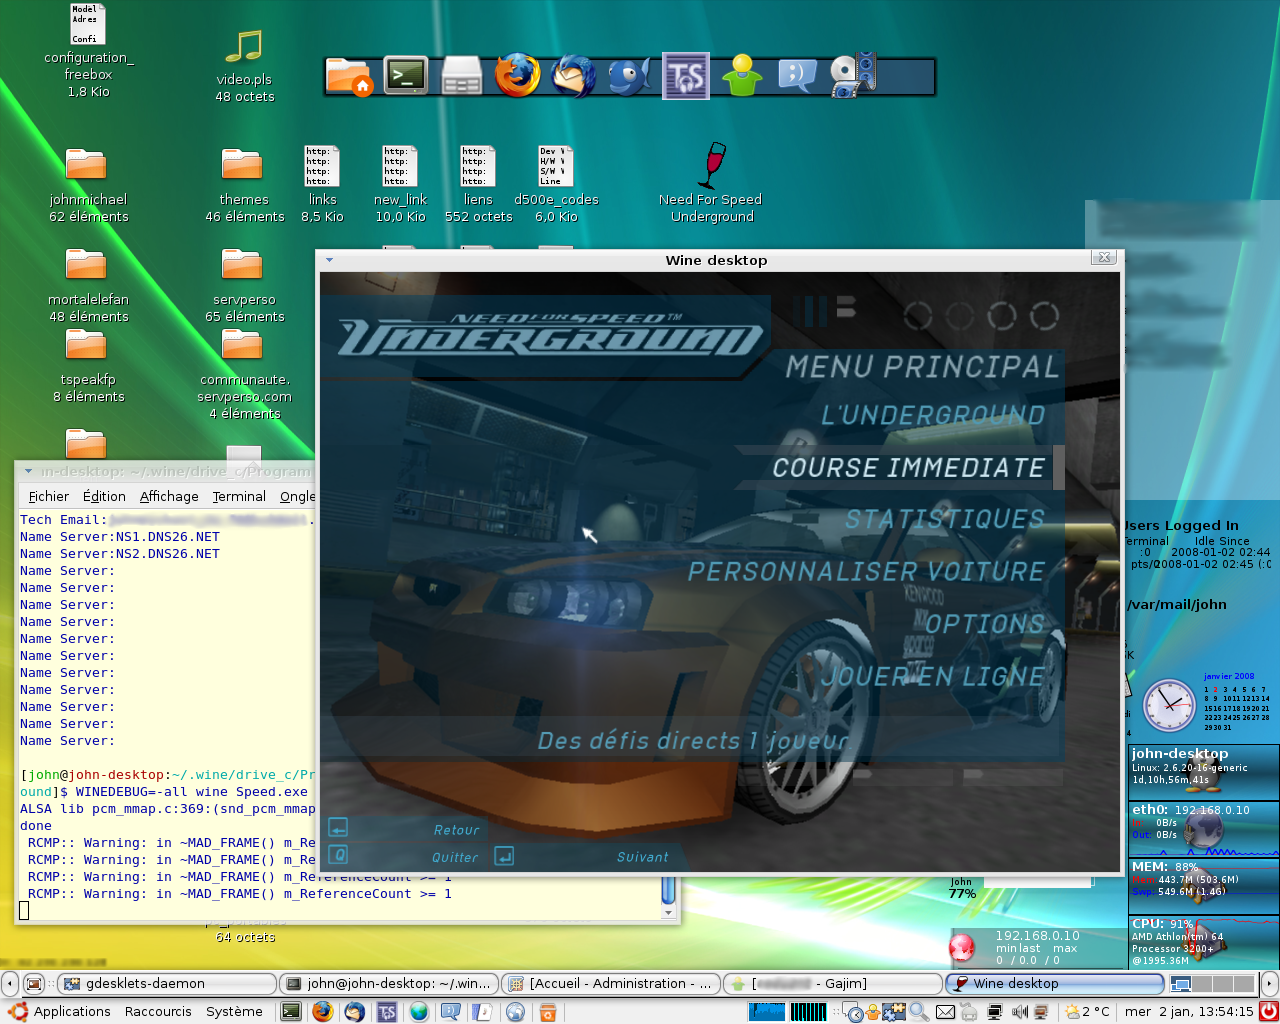Open Need For Speed Underground wine shortcut
This screenshot has width=1280, height=1024.
coord(711,183)
